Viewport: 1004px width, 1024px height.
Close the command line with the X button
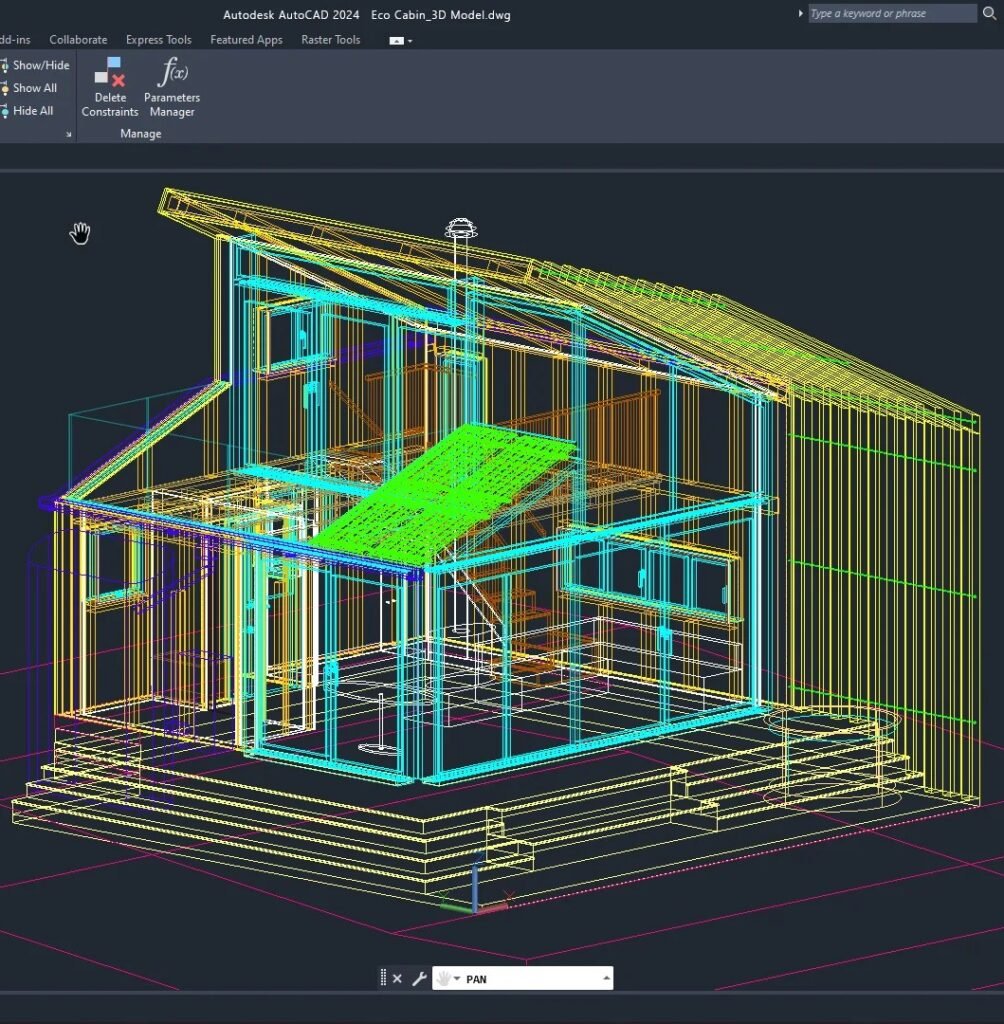pos(397,979)
